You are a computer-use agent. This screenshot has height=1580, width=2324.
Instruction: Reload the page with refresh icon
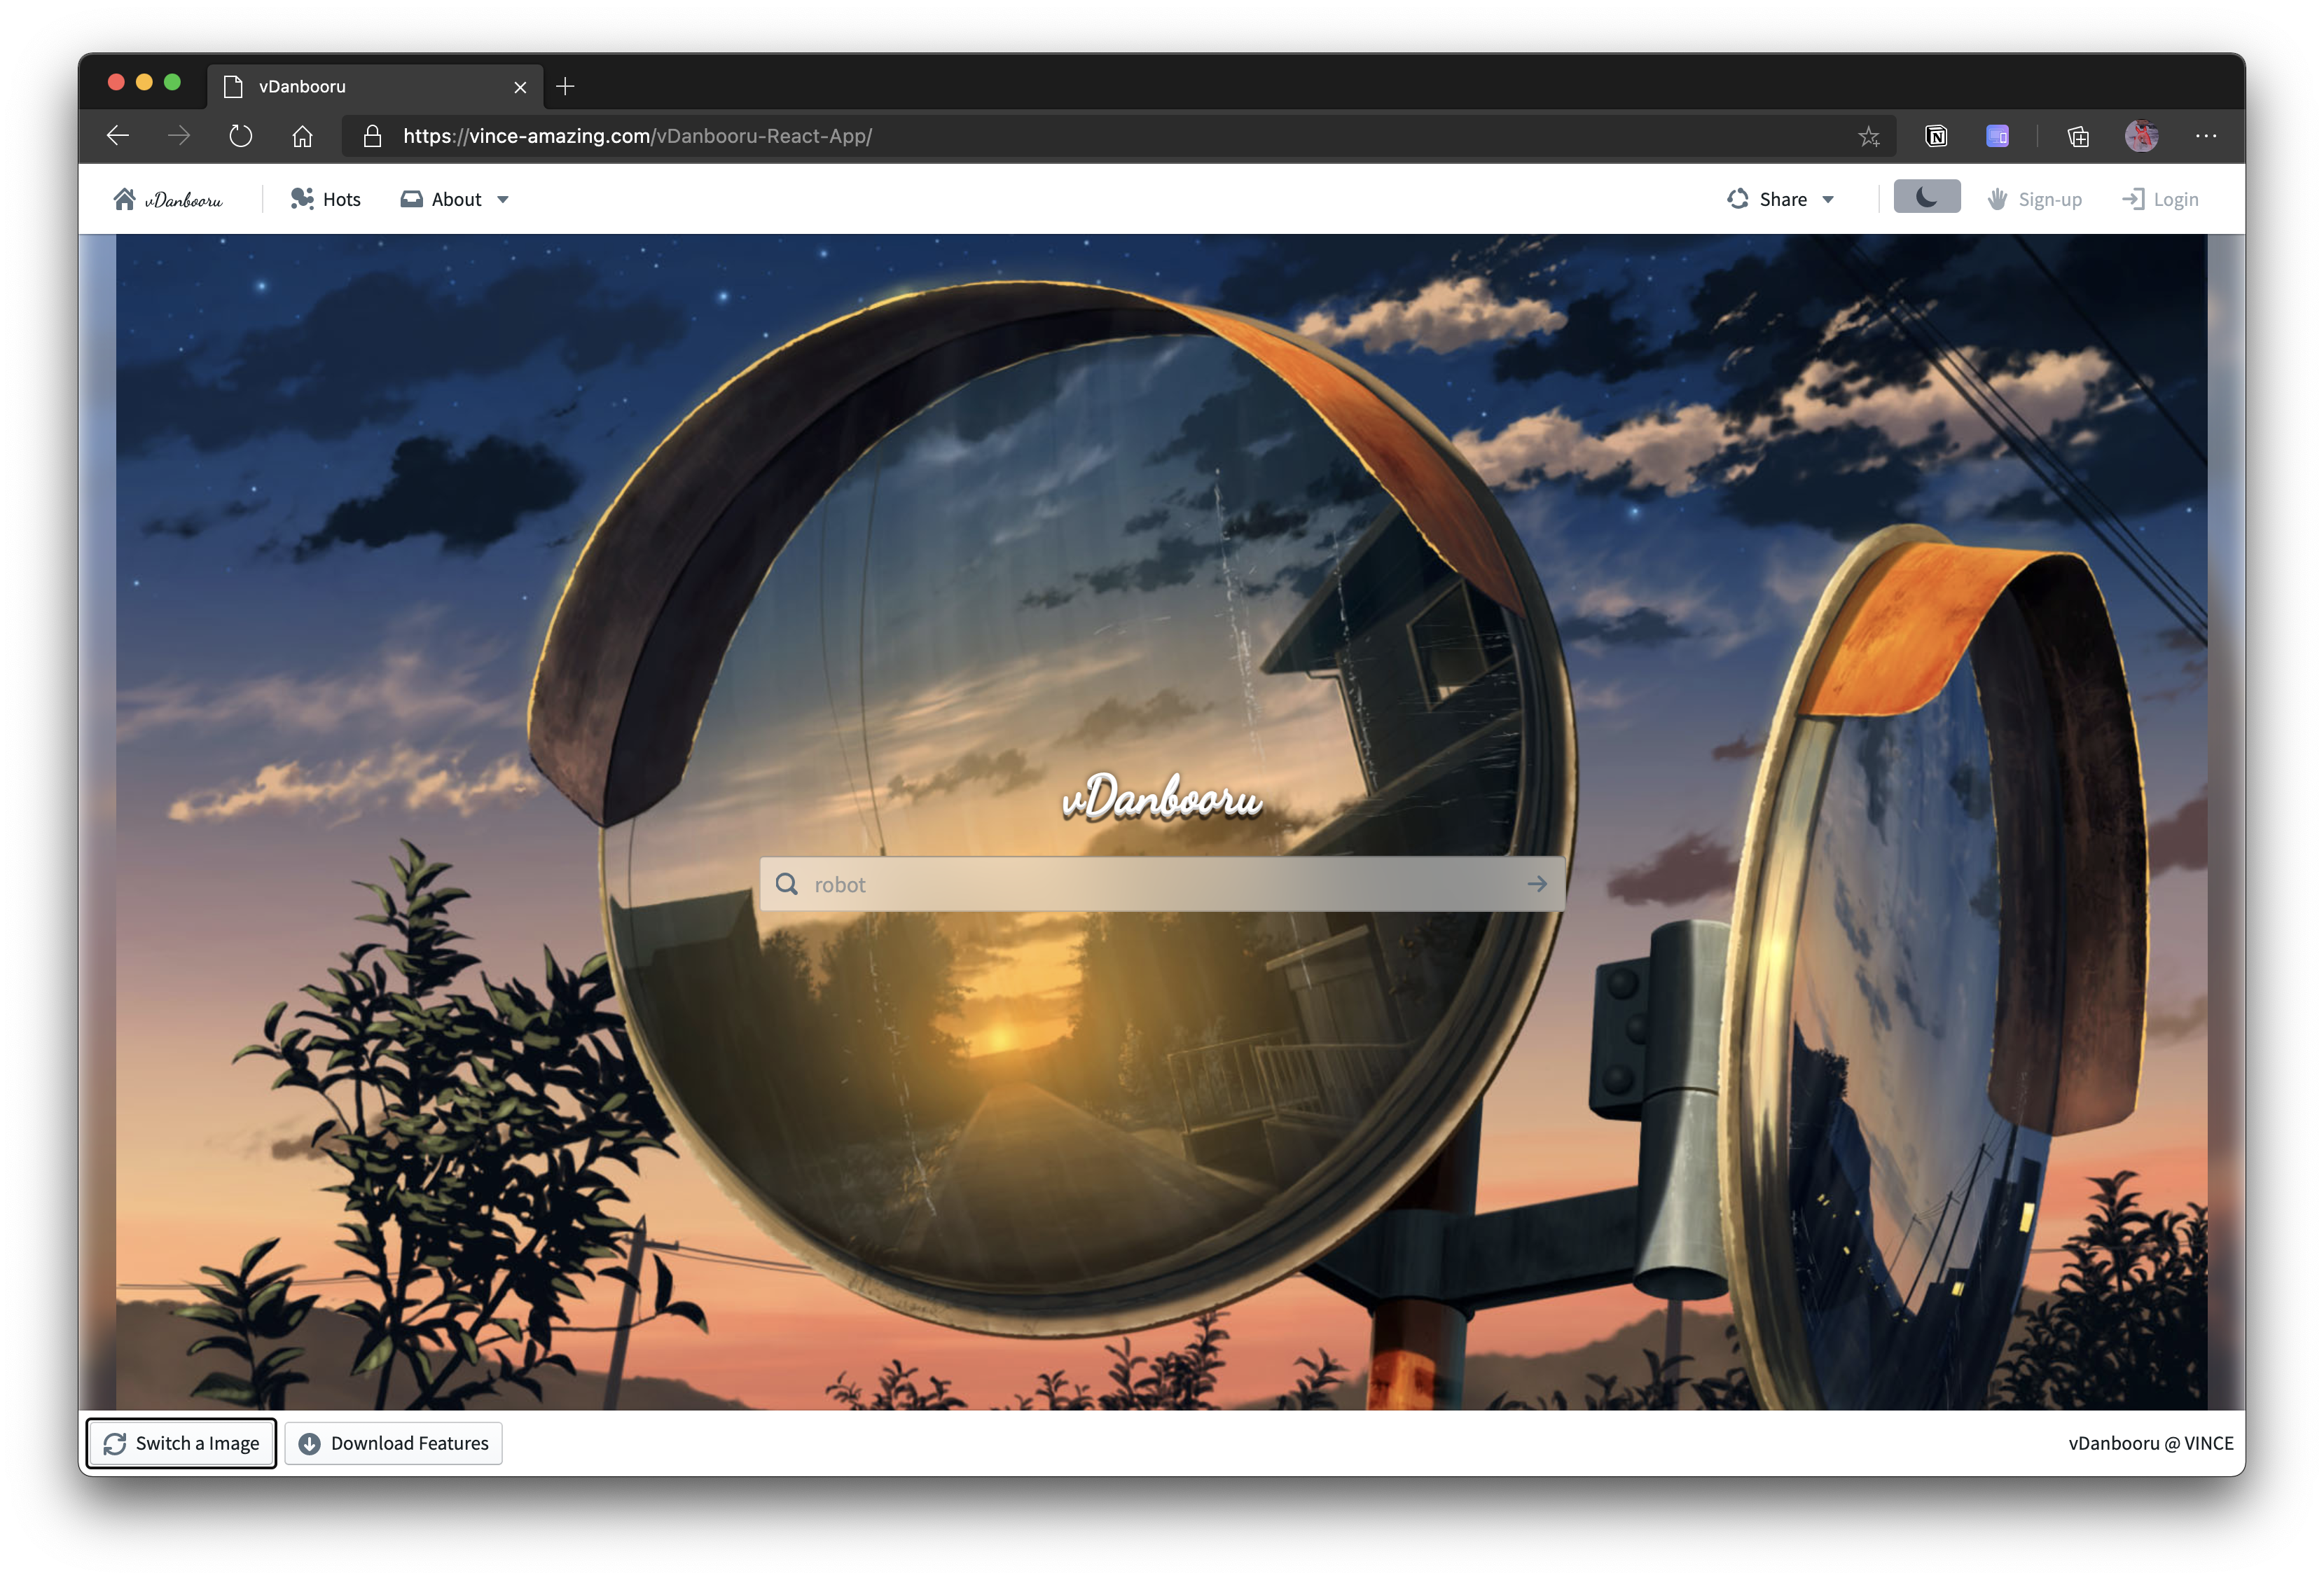[x=240, y=136]
